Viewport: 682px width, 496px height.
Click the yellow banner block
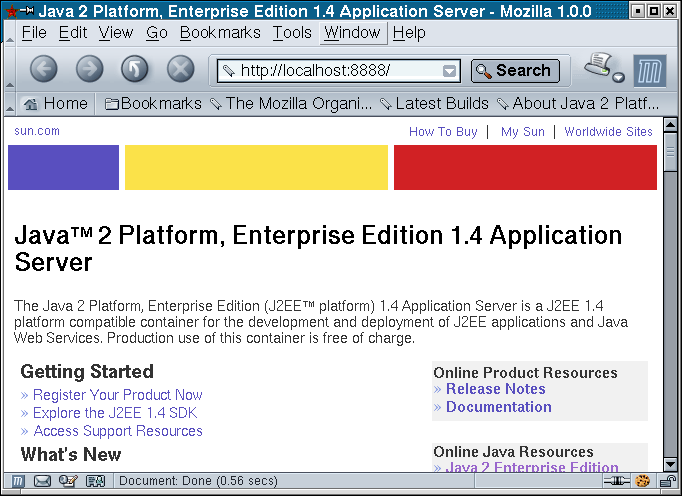[256, 167]
